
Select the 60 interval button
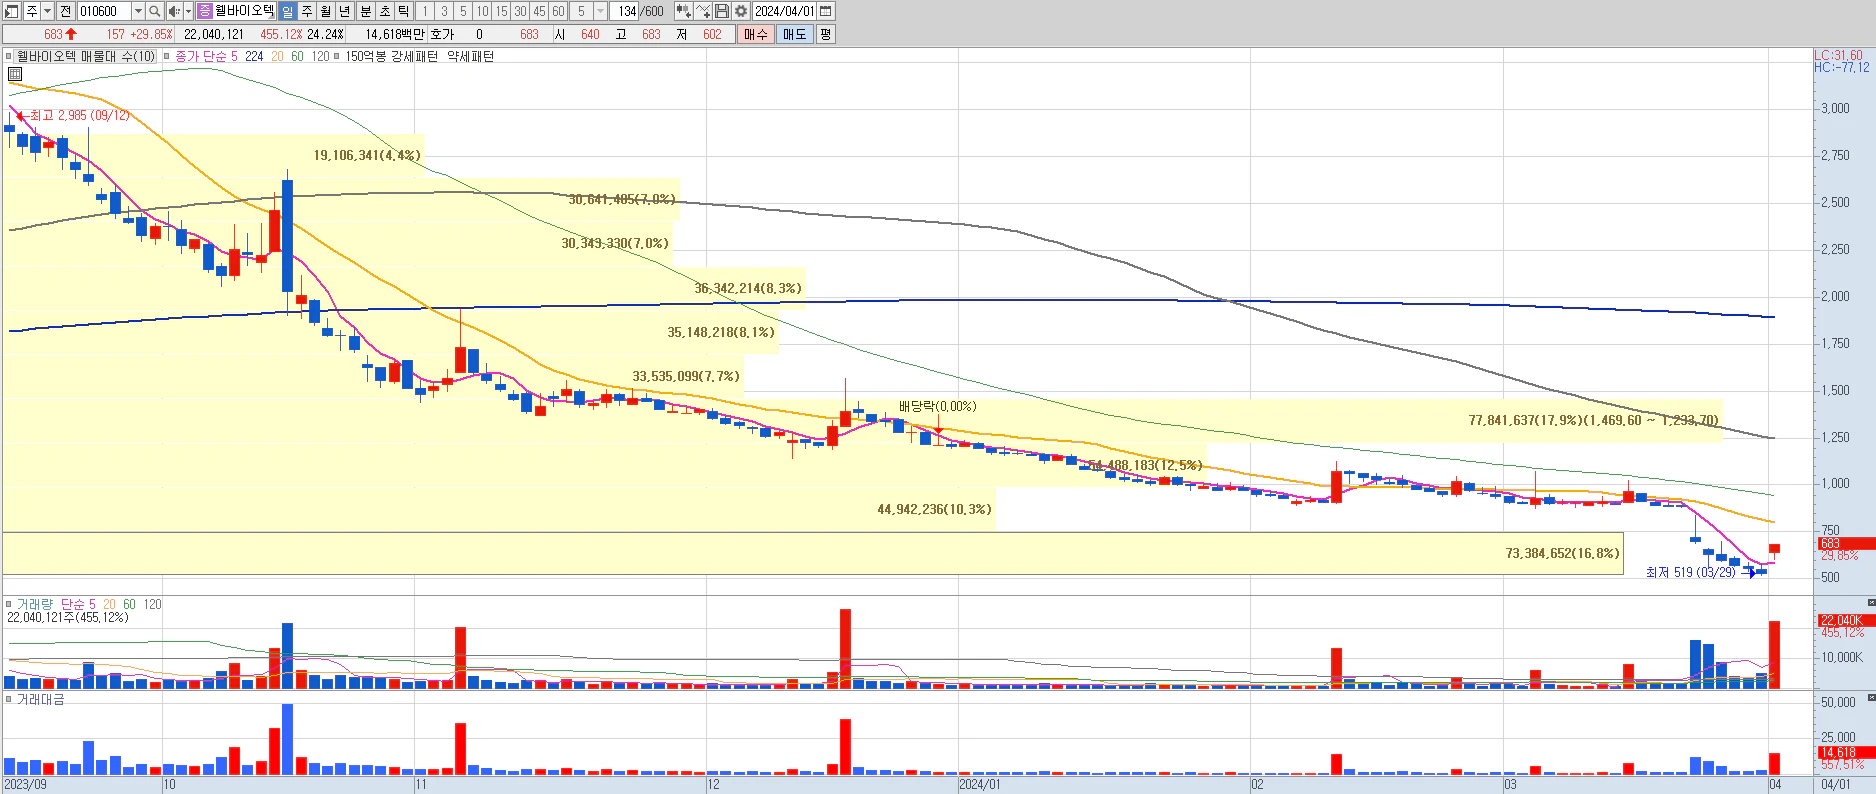point(558,11)
